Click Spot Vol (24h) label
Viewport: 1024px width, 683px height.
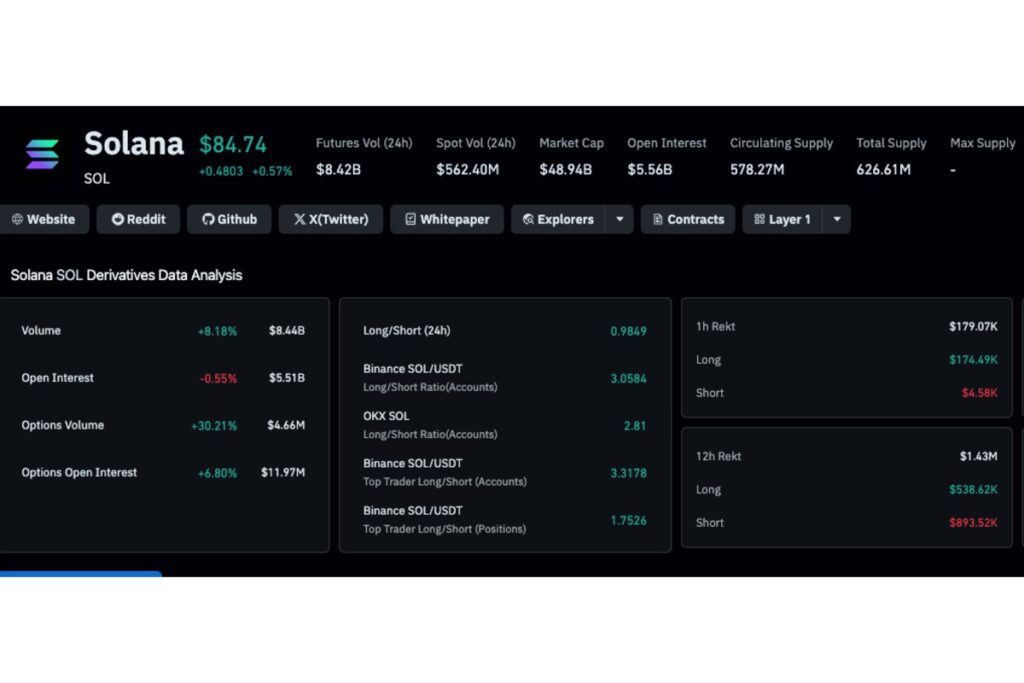pos(475,143)
